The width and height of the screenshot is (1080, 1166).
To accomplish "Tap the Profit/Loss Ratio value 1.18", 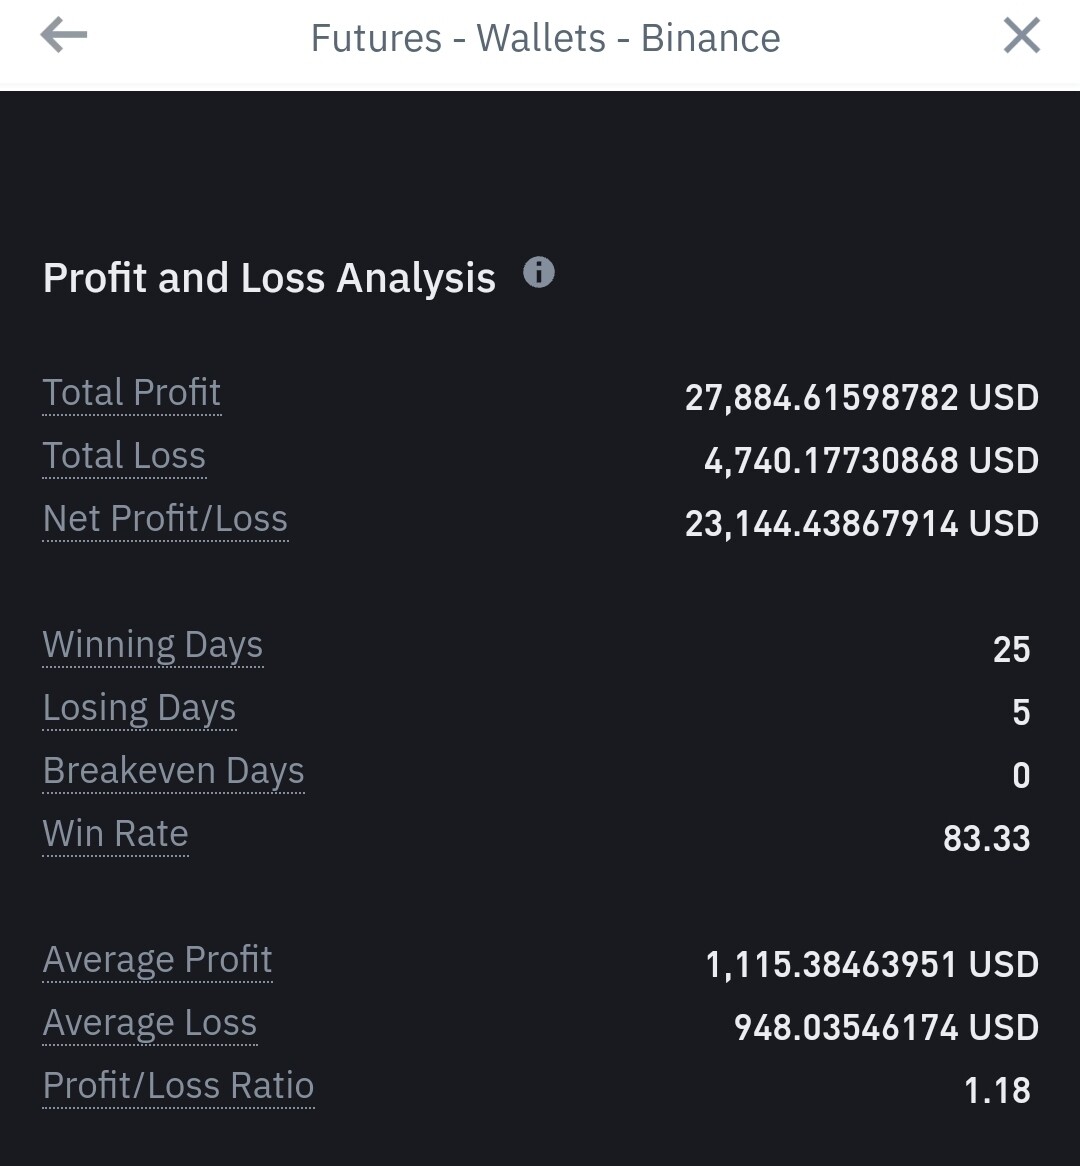I will tap(997, 1090).
